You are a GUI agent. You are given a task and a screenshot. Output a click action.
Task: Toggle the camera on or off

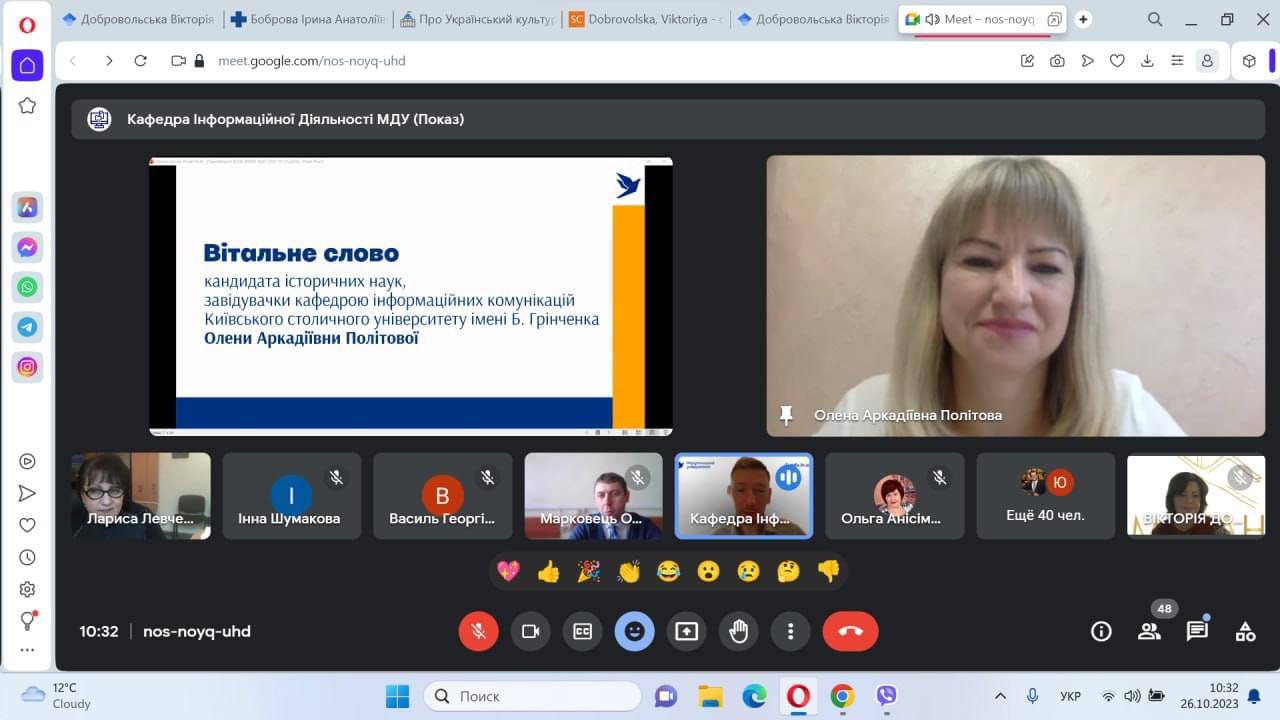(530, 631)
